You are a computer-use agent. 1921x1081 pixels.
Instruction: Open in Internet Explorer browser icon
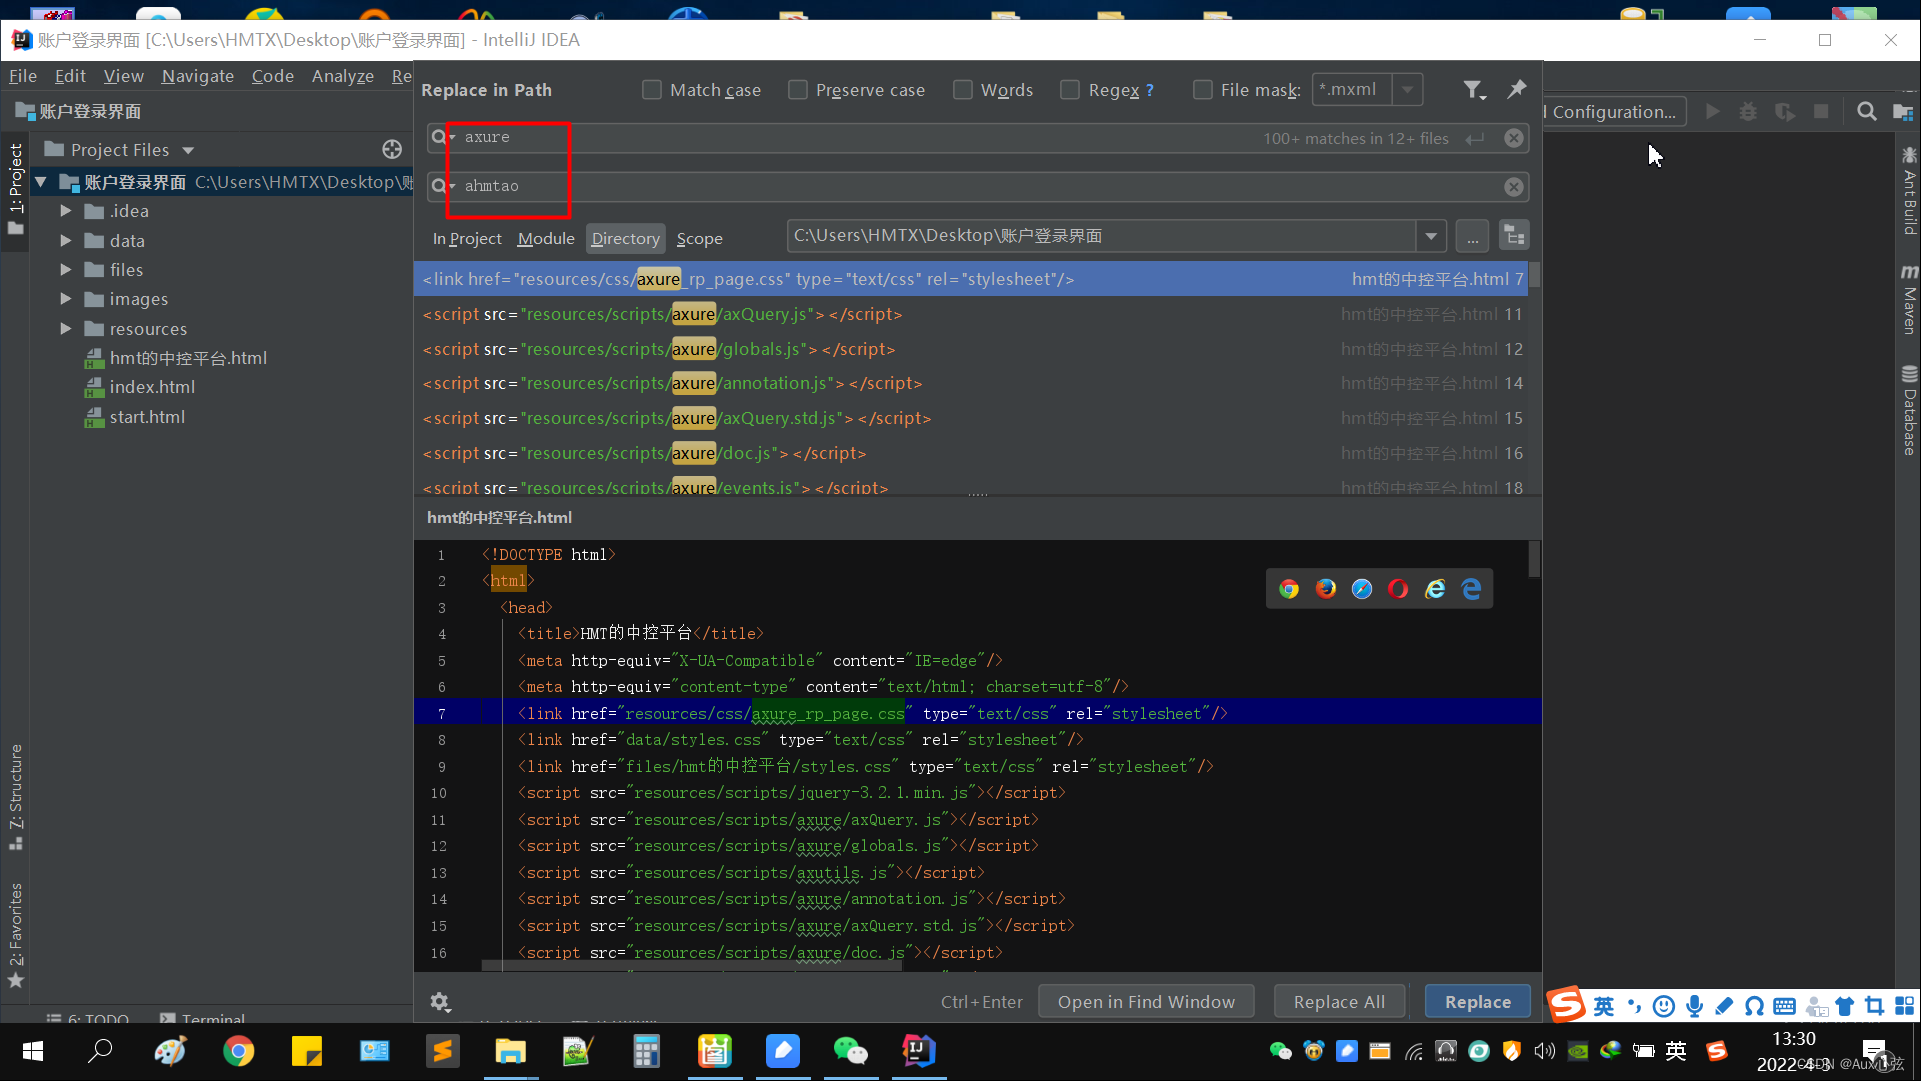pos(1435,589)
